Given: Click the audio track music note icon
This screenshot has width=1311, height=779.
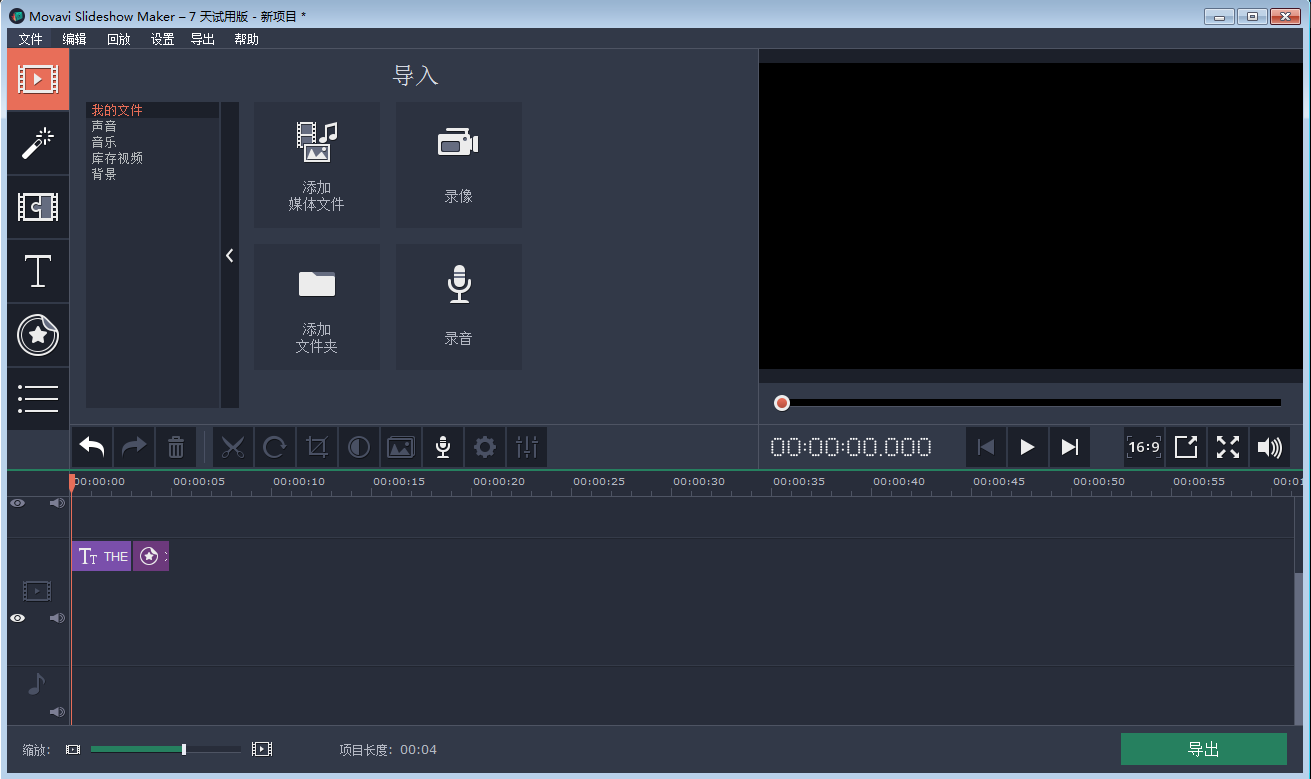Looking at the screenshot, I should coord(36,684).
